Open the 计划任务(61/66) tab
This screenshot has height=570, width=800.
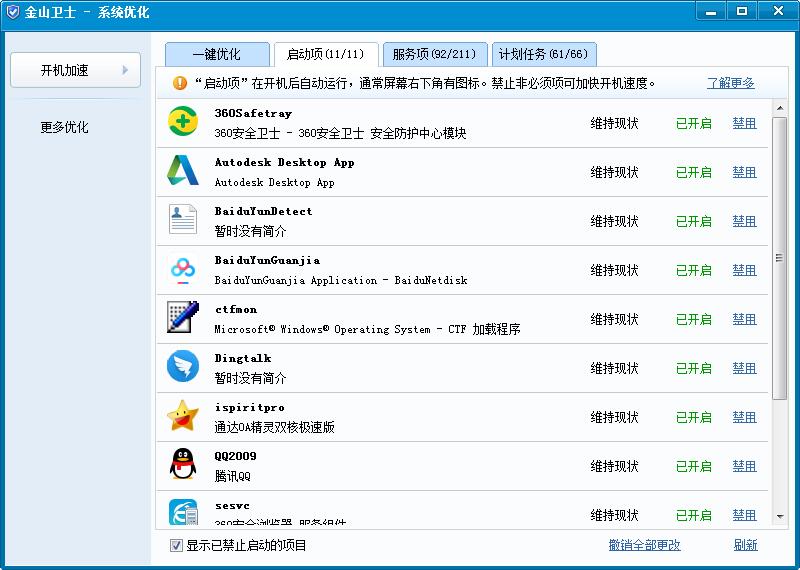(544, 54)
